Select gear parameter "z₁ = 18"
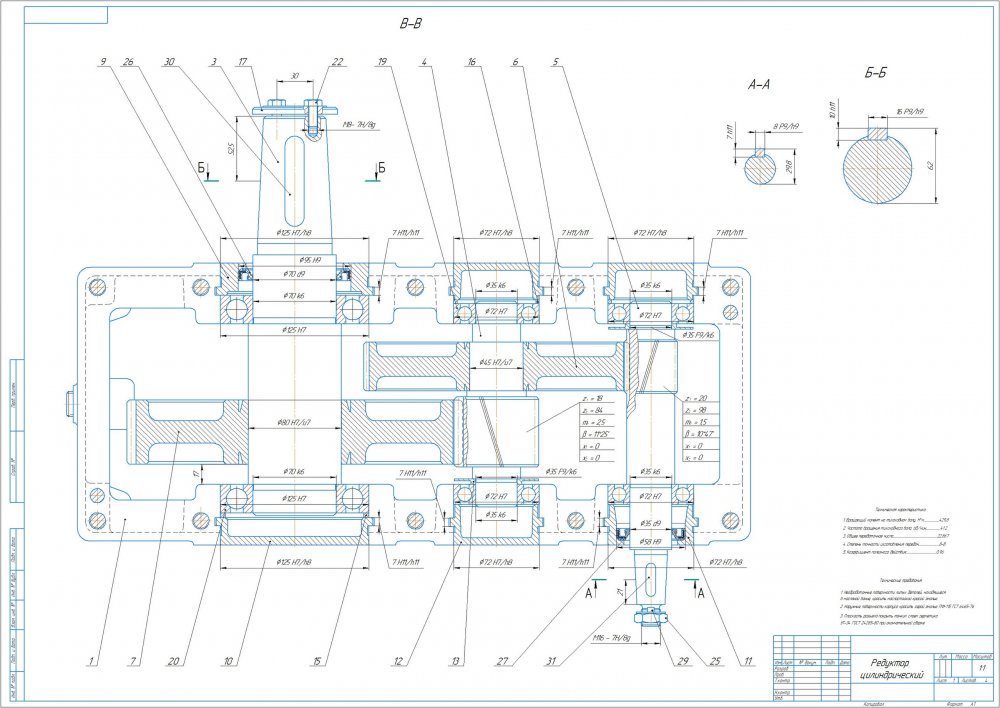 591,399
